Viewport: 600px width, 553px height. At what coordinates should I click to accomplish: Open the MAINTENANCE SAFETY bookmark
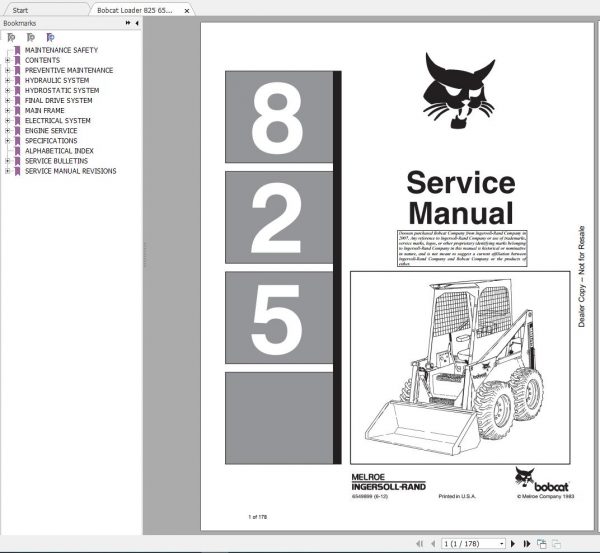(61, 50)
